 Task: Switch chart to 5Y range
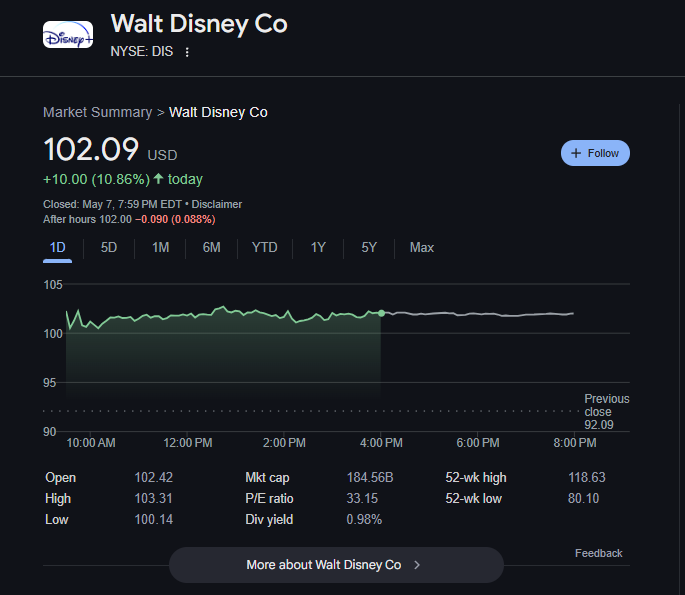(x=369, y=247)
